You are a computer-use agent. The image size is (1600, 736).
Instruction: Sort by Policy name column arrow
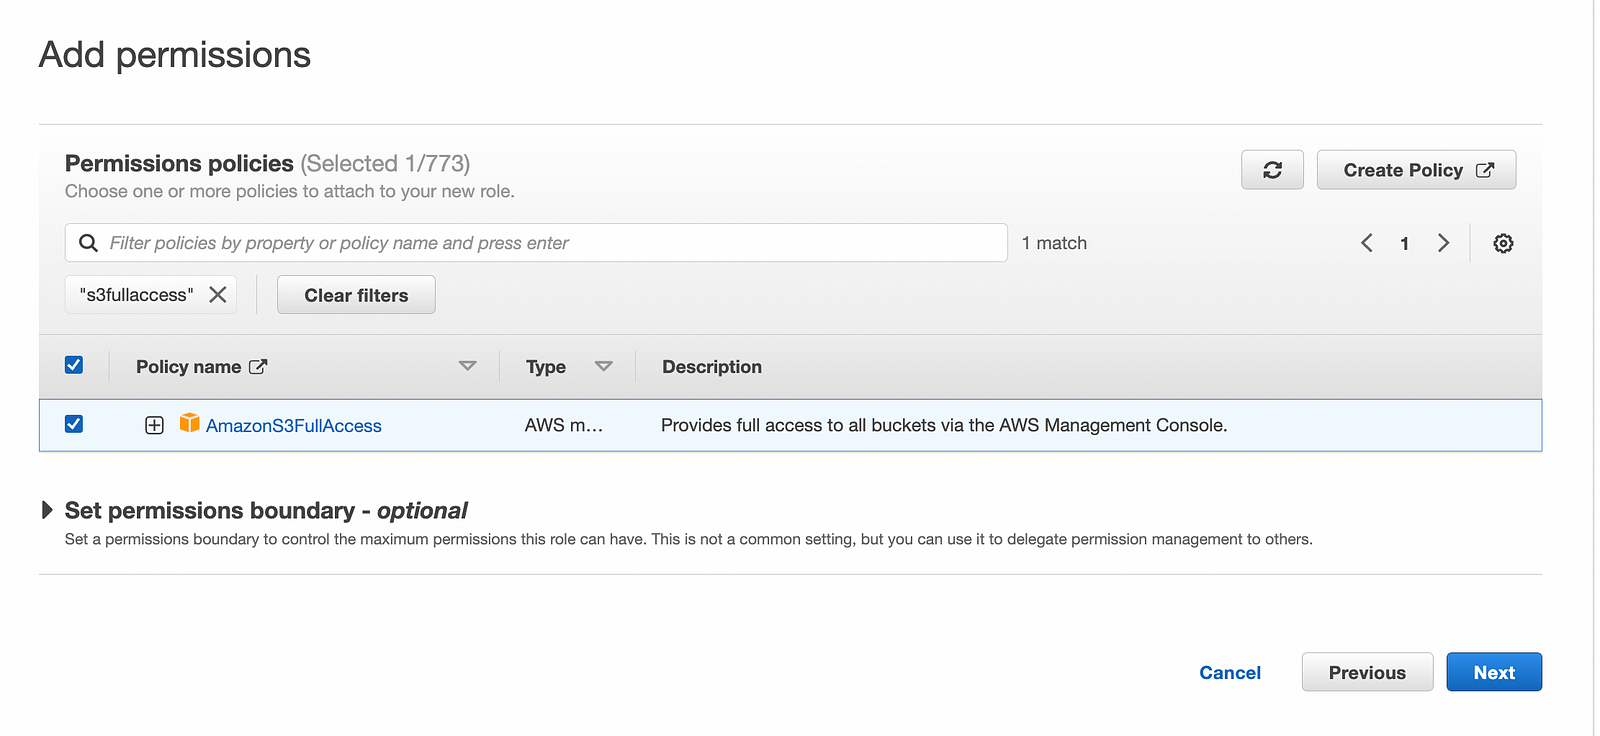(467, 366)
